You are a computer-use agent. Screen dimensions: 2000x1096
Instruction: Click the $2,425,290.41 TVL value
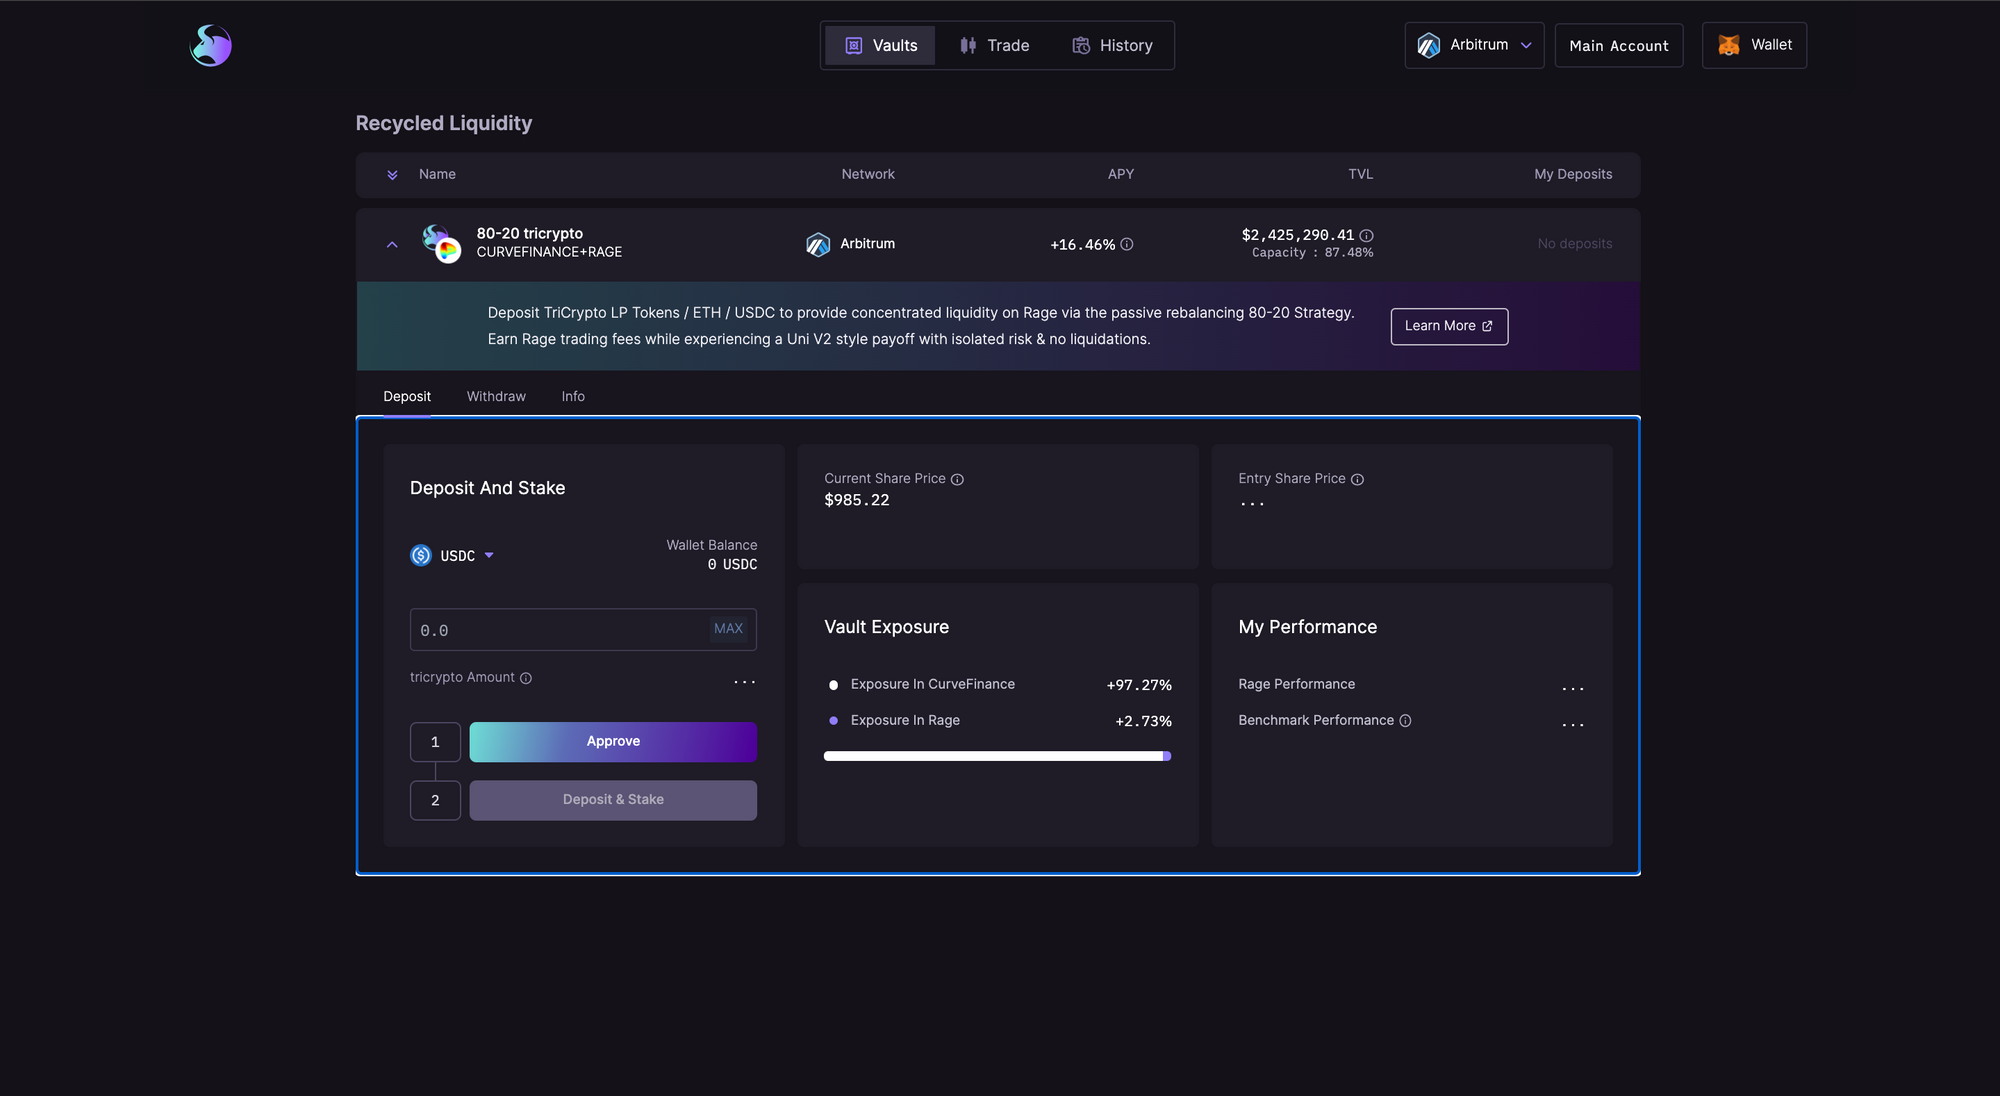point(1297,235)
